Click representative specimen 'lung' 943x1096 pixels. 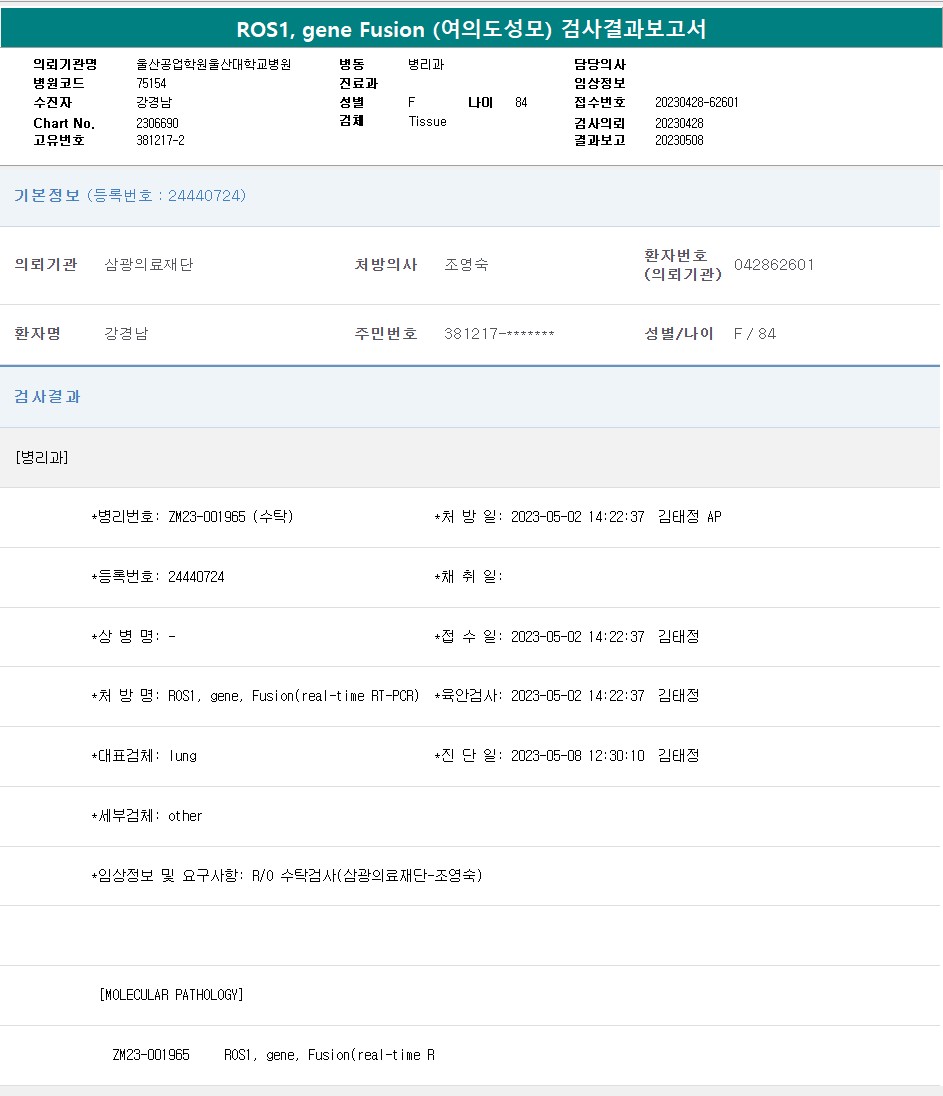tap(182, 756)
